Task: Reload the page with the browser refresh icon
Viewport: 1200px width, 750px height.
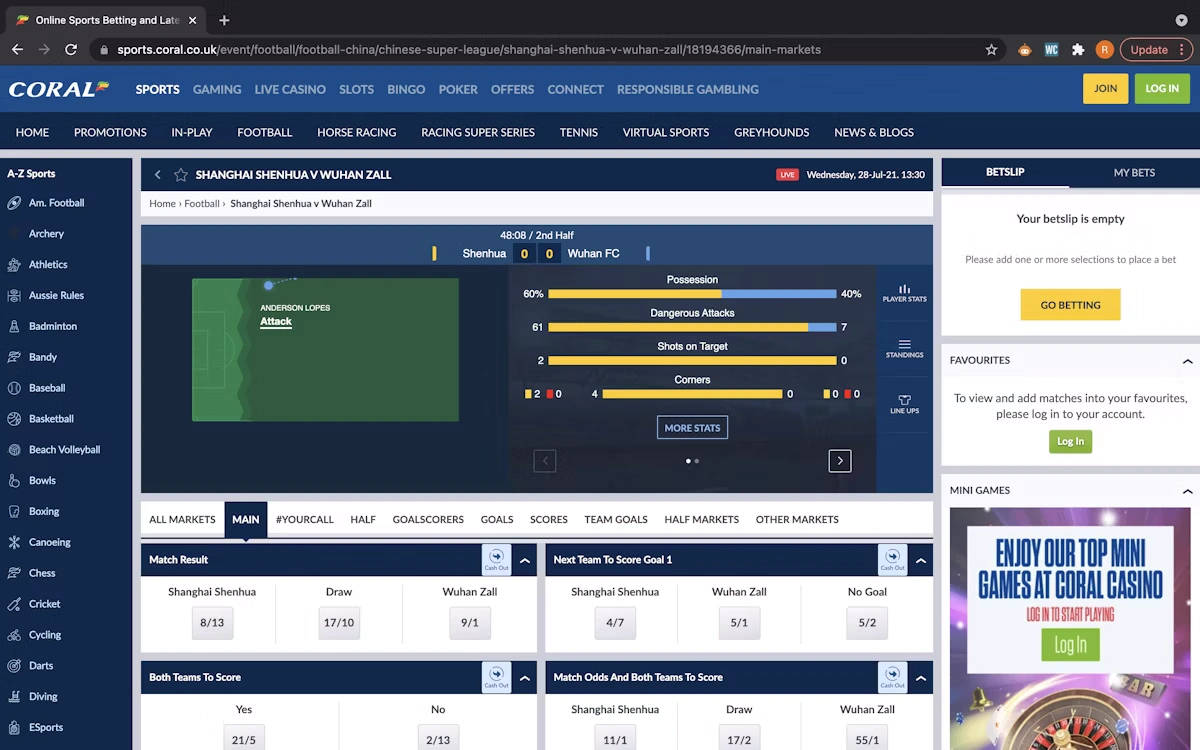Action: (71, 49)
